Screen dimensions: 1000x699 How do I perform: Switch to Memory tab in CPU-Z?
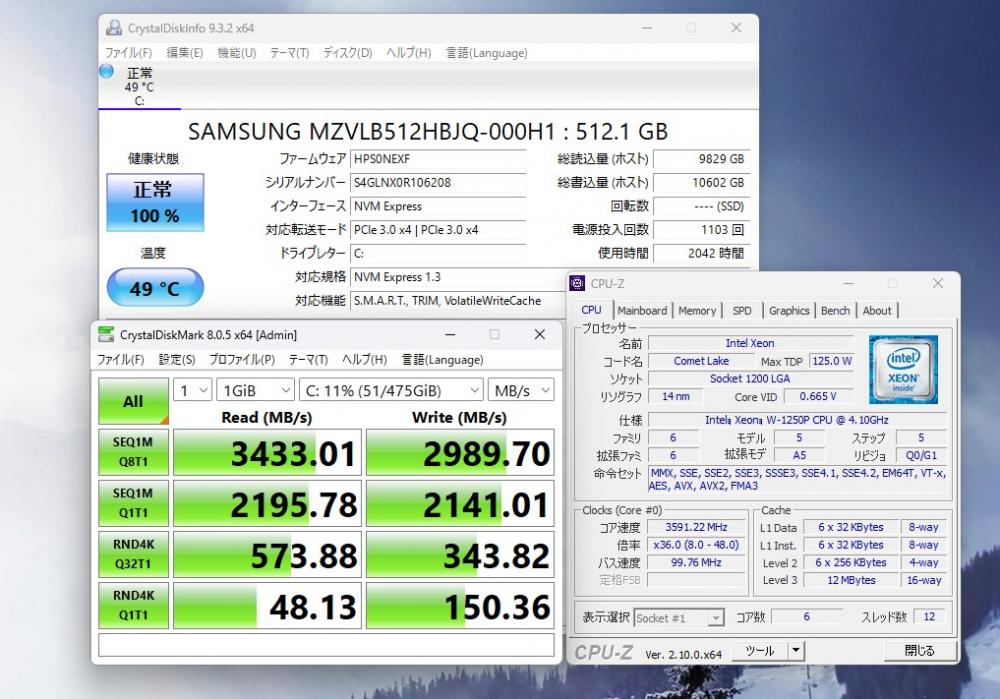697,311
